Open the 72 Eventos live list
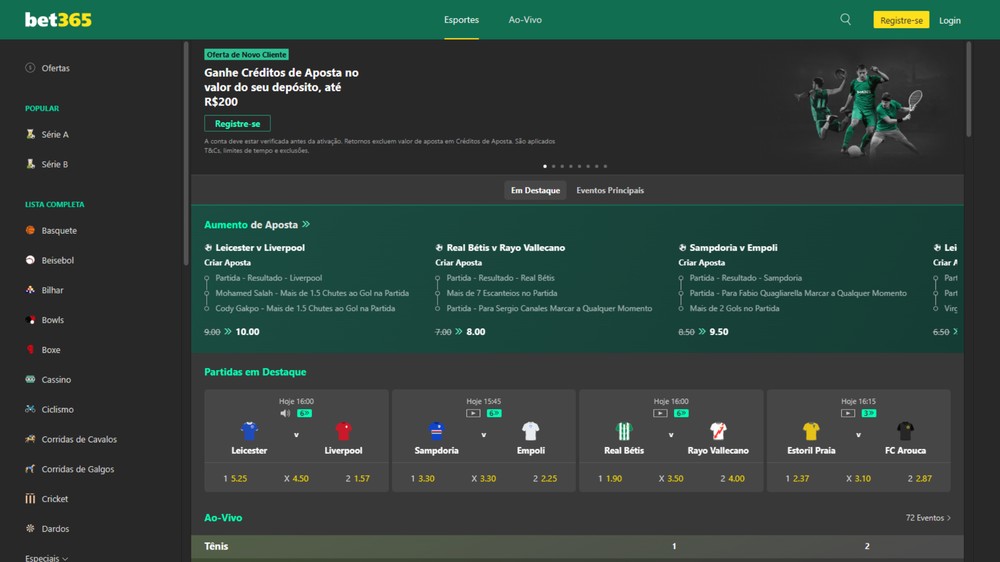The image size is (1000, 562). [928, 517]
